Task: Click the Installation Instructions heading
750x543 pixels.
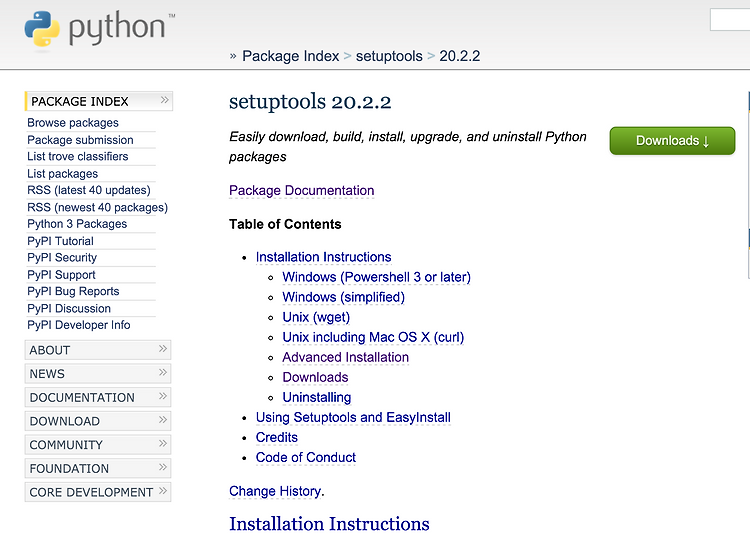Action: (329, 524)
